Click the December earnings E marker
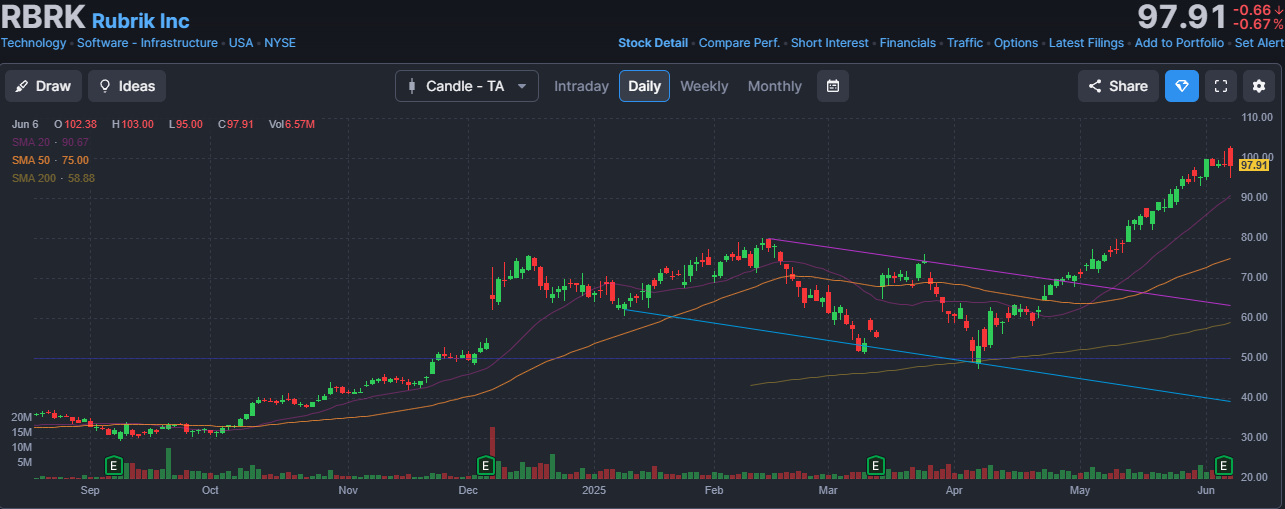1285x509 pixels. pyautogui.click(x=485, y=465)
